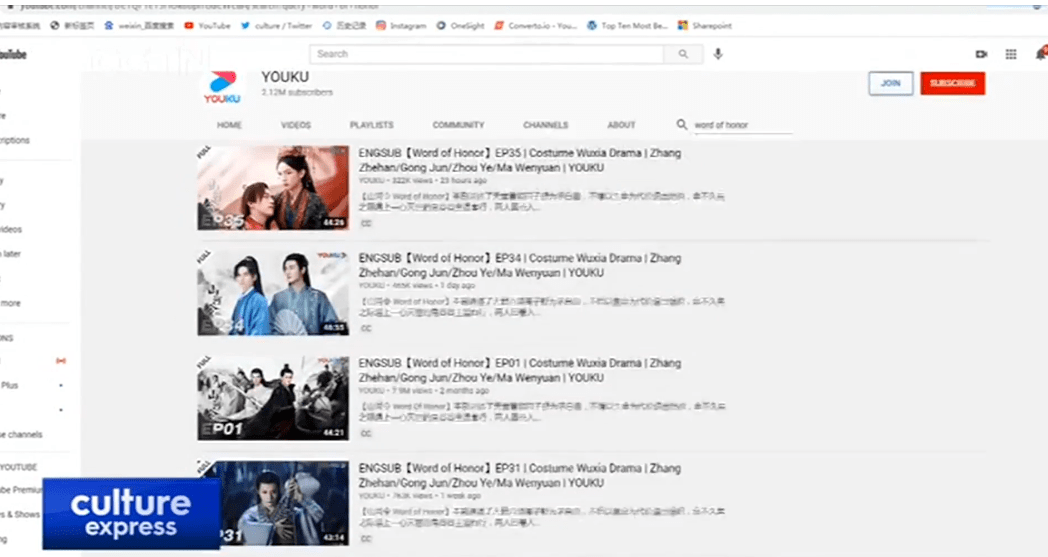This screenshot has height=557, width=1048.
Task: Open the culture / Twitter bookmark
Action: [276, 25]
